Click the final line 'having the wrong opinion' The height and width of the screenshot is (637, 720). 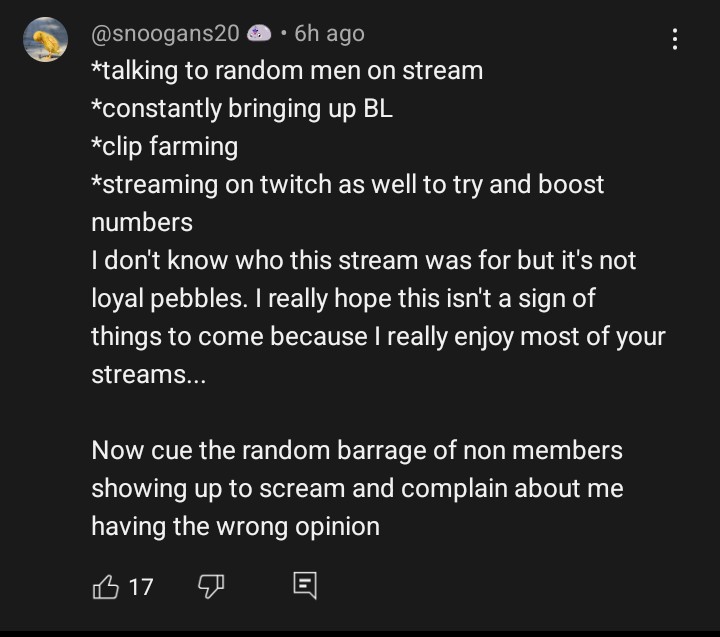pyautogui.click(x=236, y=526)
